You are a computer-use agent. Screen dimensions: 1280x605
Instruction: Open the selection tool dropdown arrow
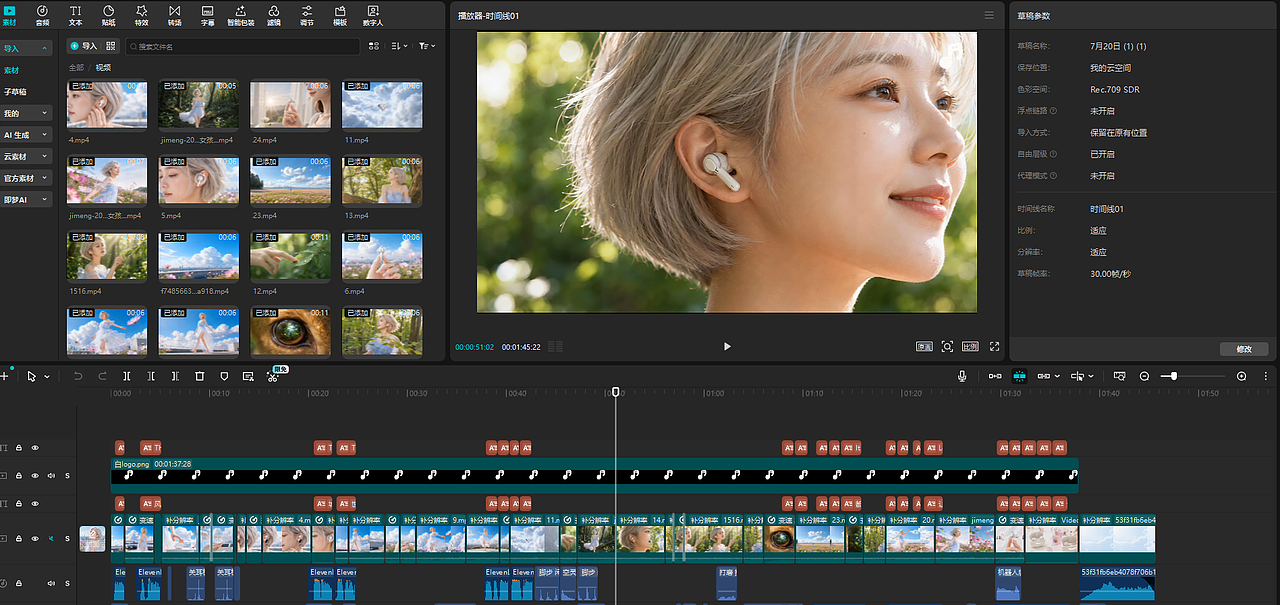(x=46, y=377)
